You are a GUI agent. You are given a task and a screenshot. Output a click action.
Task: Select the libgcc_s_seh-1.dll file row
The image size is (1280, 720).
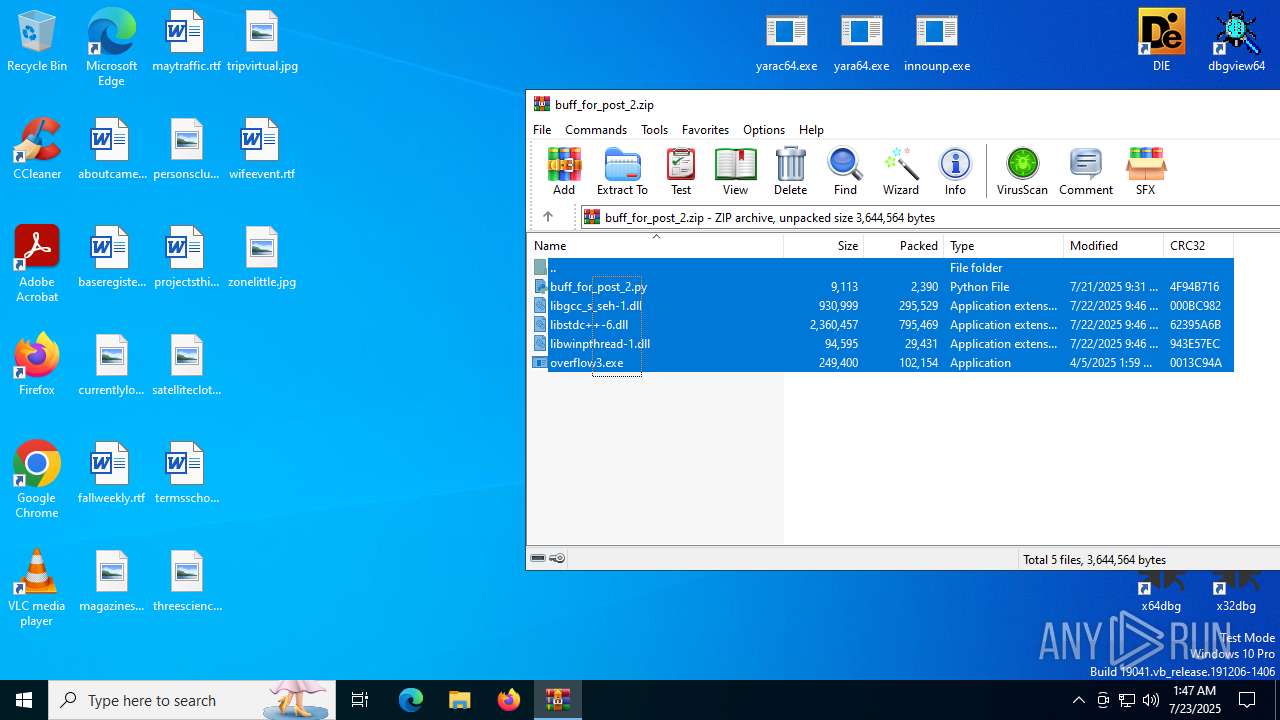point(881,306)
